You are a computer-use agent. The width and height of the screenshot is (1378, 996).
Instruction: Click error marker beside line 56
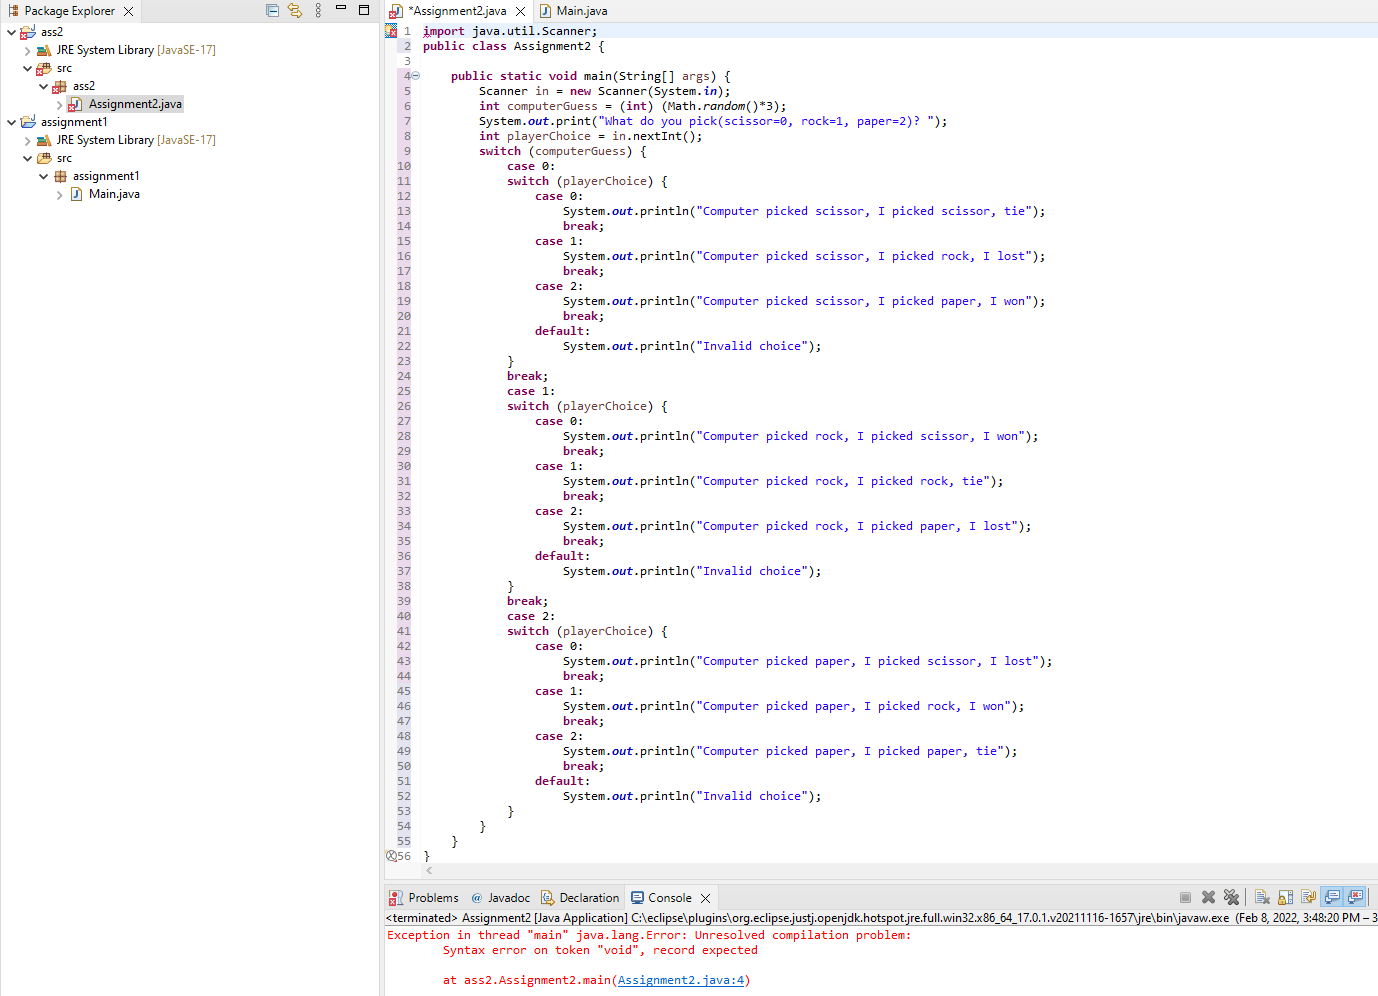tap(391, 856)
